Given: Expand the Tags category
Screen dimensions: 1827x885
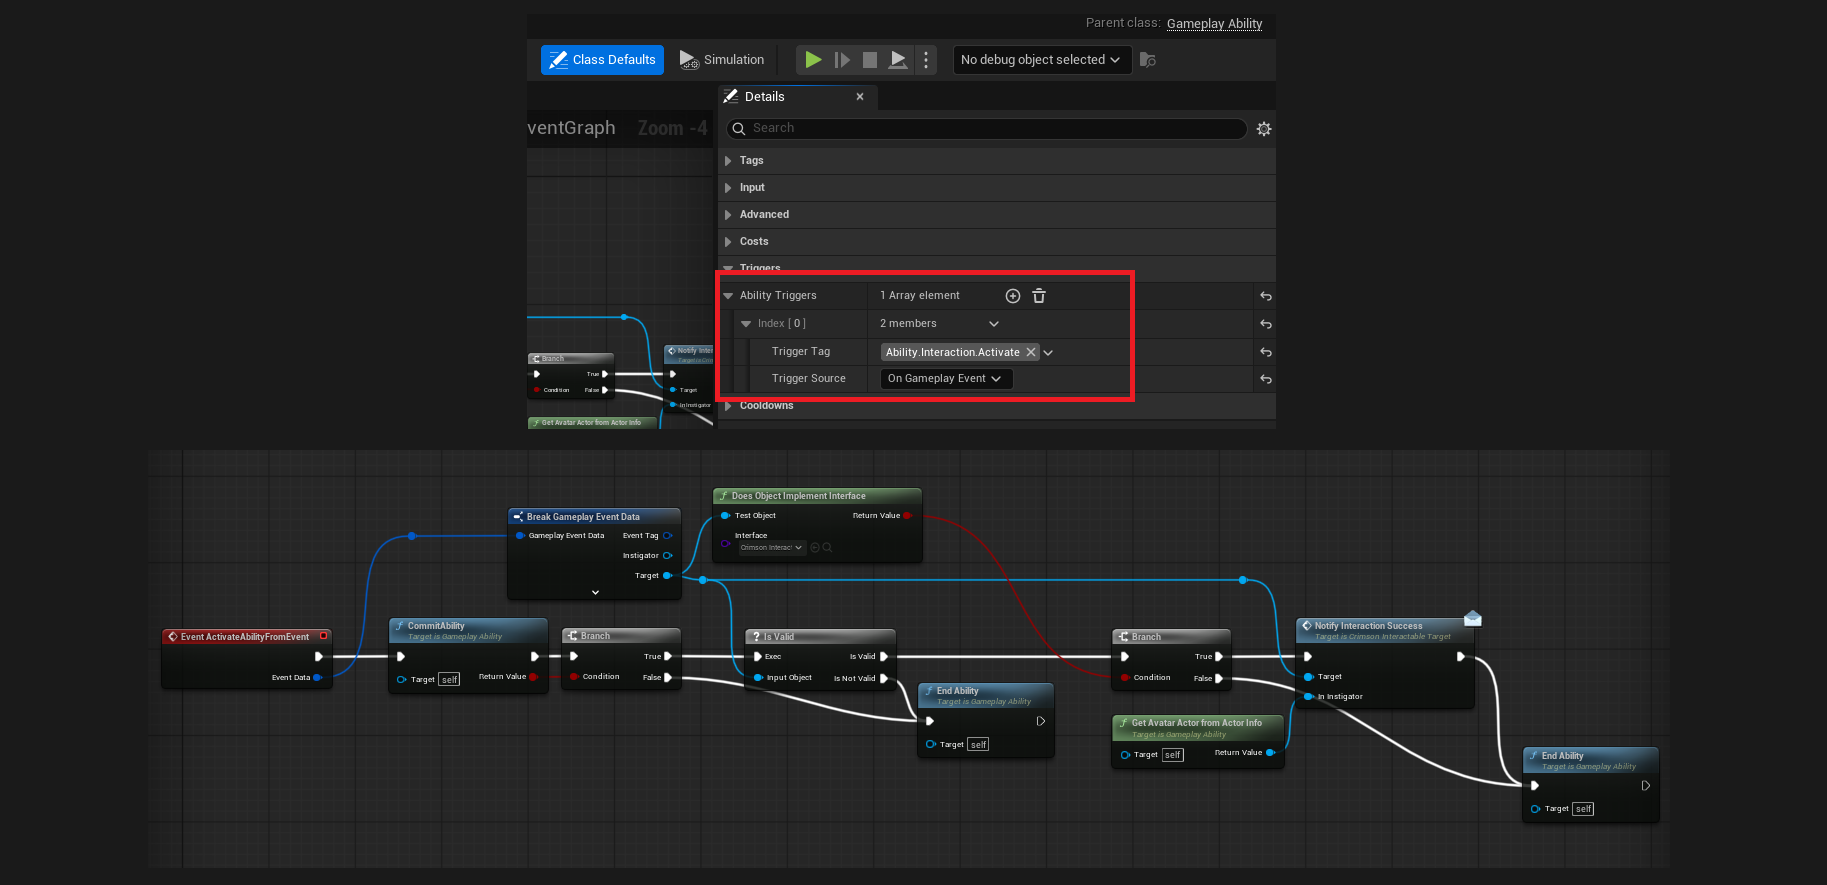Looking at the screenshot, I should coord(728,161).
